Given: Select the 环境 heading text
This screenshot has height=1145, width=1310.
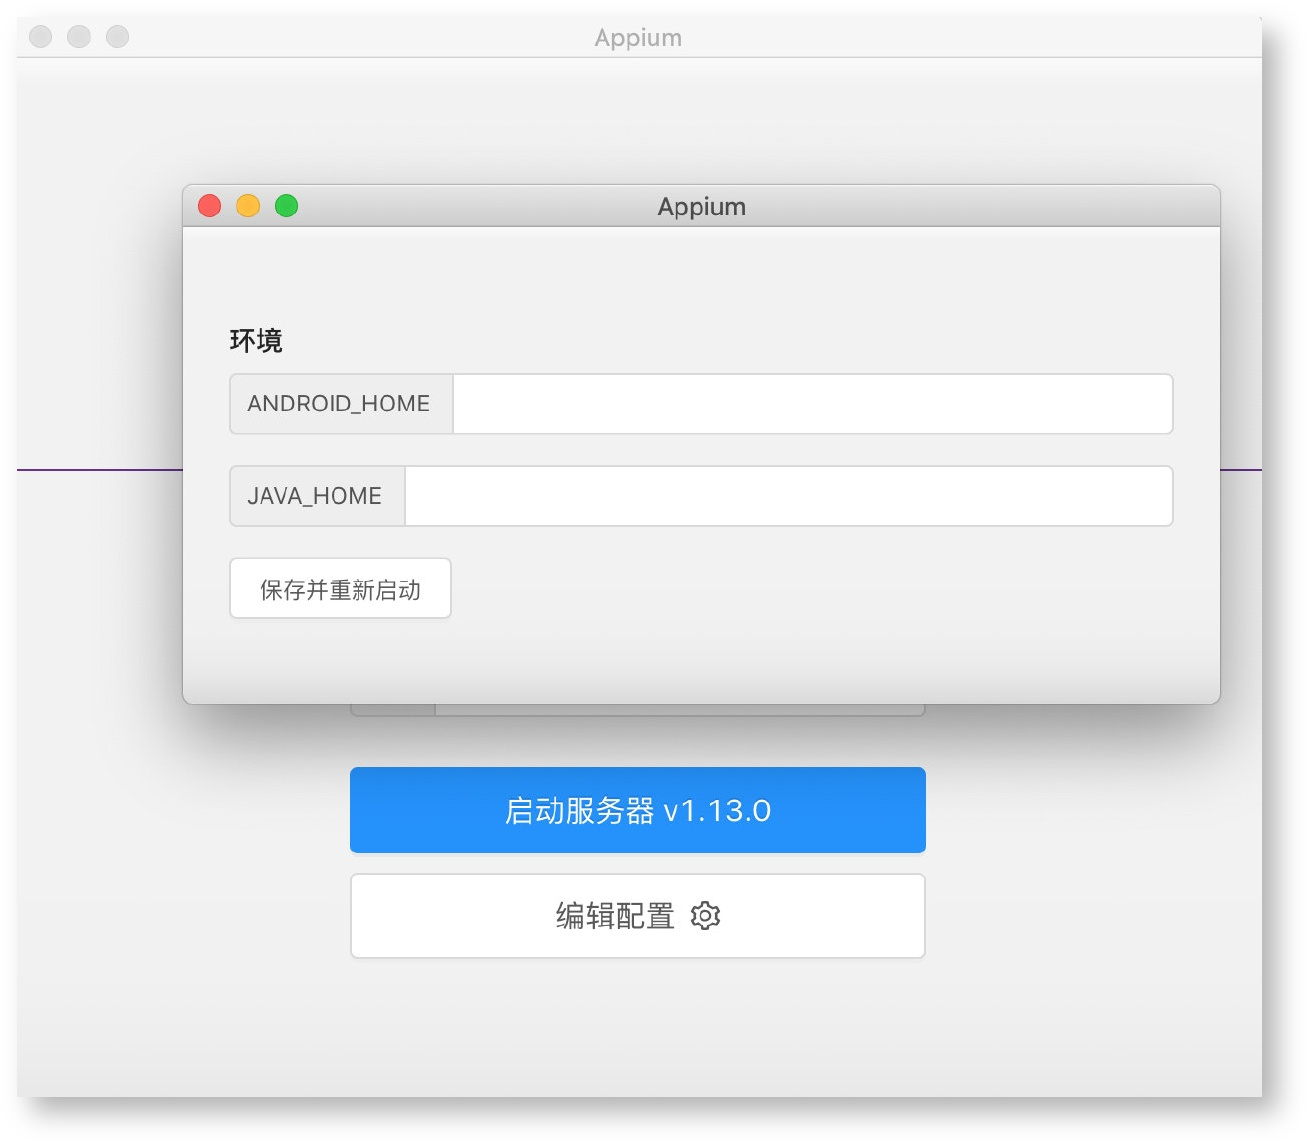Looking at the screenshot, I should point(256,341).
